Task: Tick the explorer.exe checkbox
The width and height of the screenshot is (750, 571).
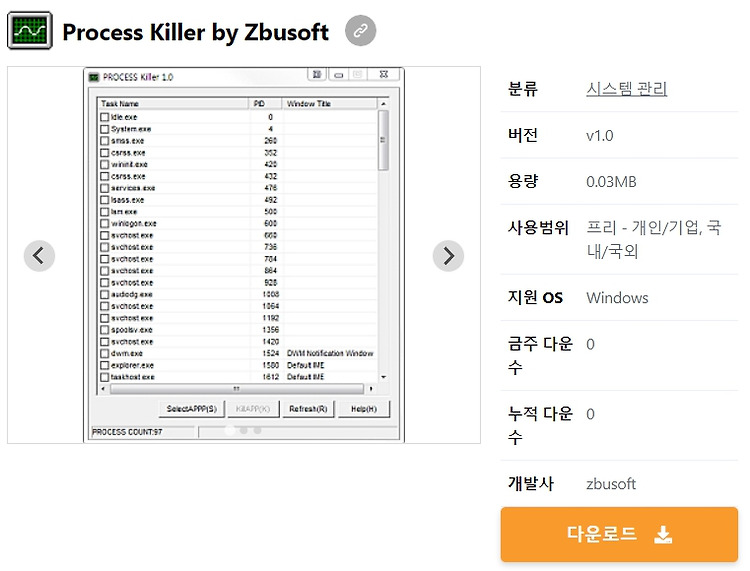Action: 105,365
